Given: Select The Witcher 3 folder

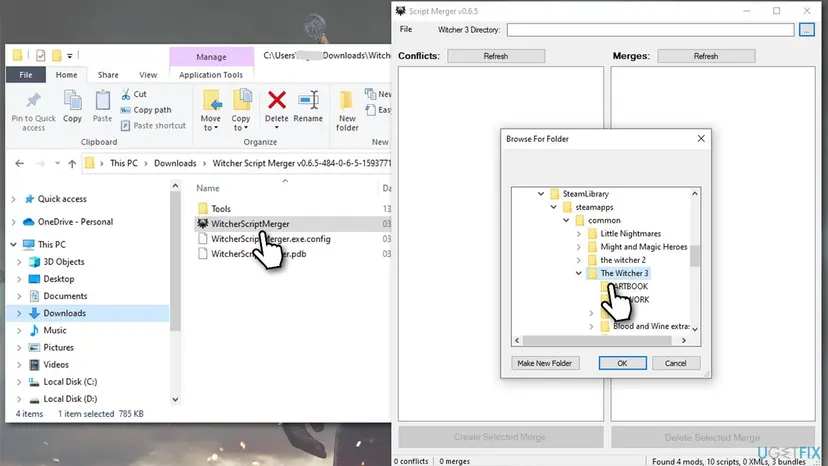Looking at the screenshot, I should click(624, 273).
